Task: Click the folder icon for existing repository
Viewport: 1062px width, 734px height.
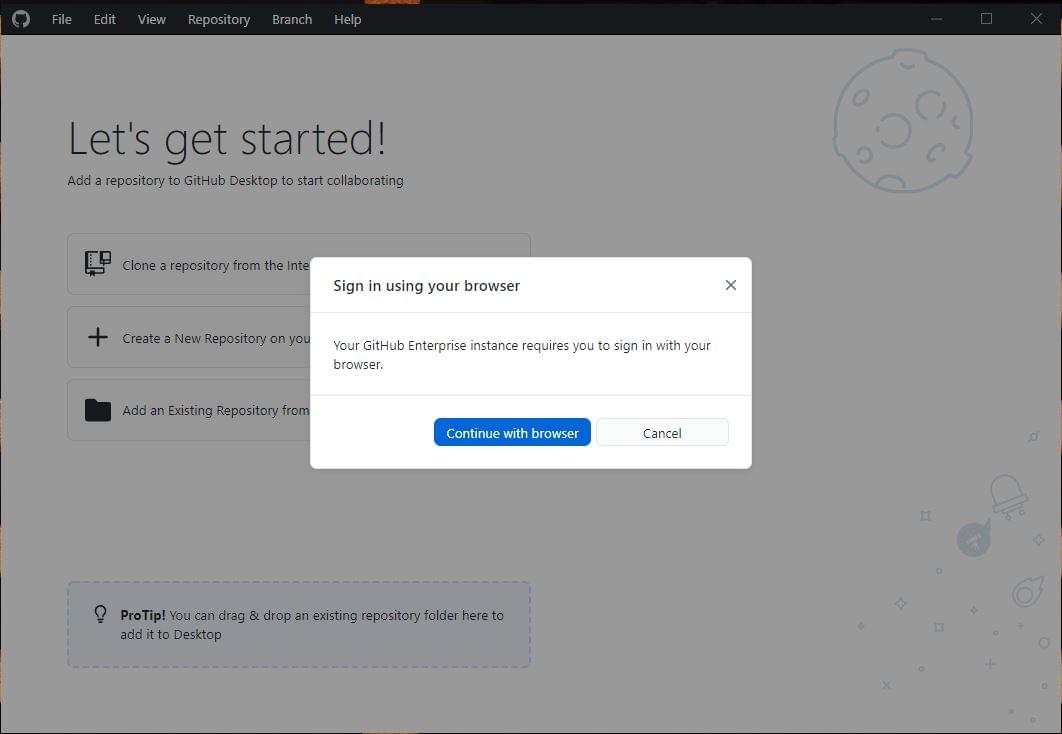Action: click(x=98, y=410)
